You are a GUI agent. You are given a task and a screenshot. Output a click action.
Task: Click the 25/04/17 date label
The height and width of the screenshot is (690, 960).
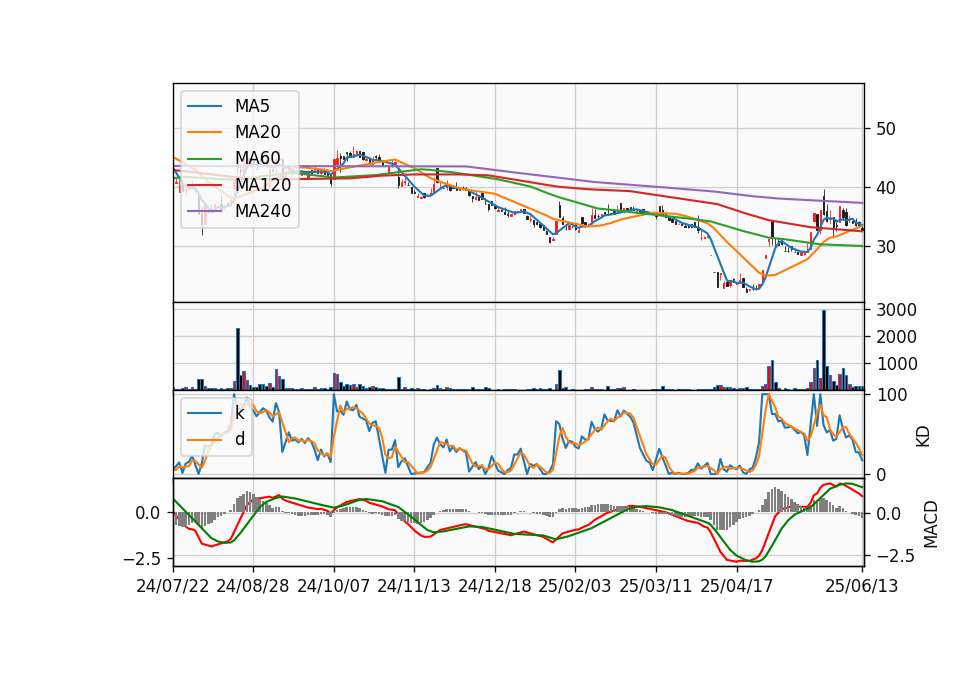[x=737, y=586]
